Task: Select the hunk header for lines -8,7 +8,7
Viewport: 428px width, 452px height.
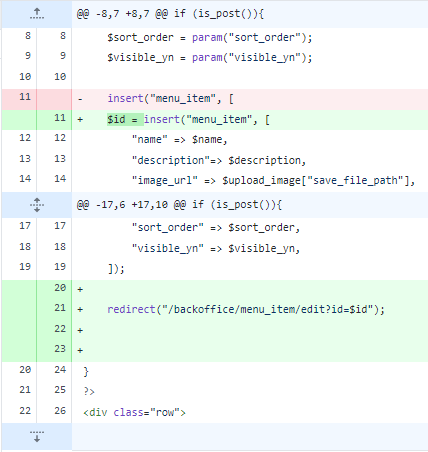Action: click(x=170, y=14)
